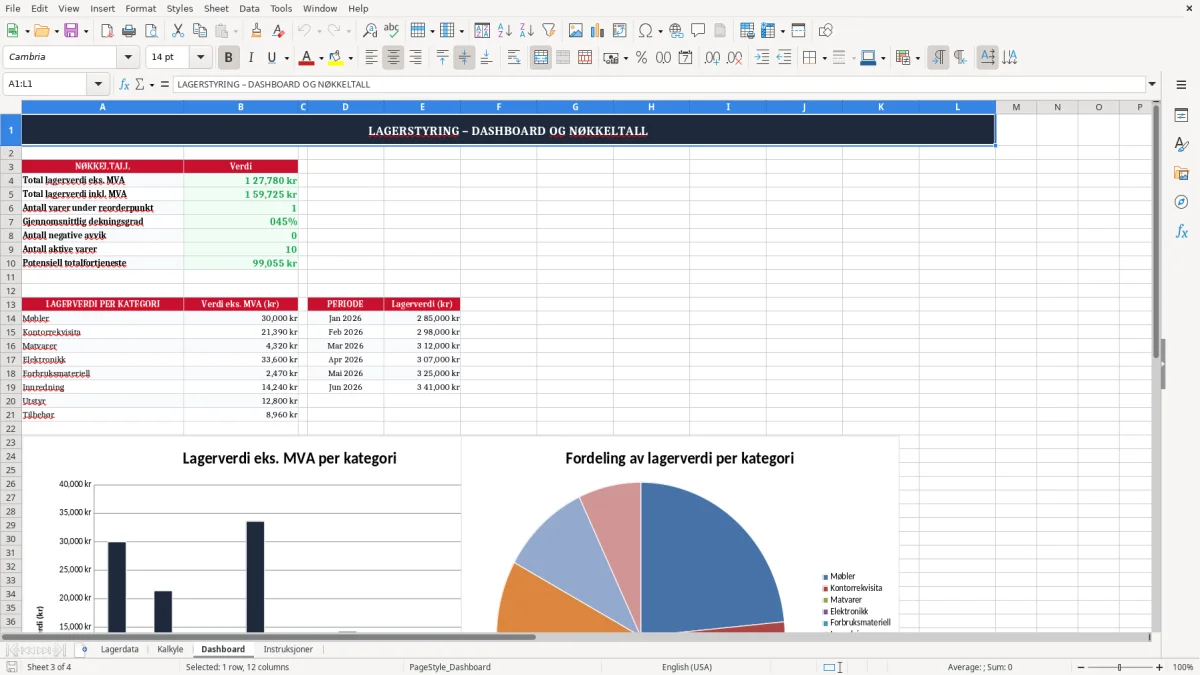Add Decimal Place icon
The image size is (1200, 675).
pos(713,58)
